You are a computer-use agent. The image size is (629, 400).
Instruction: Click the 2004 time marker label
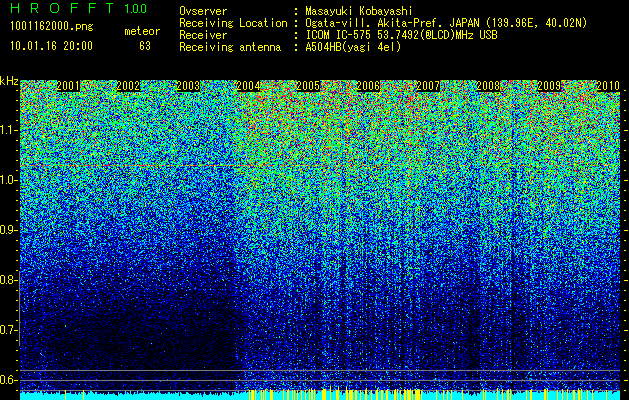248,86
